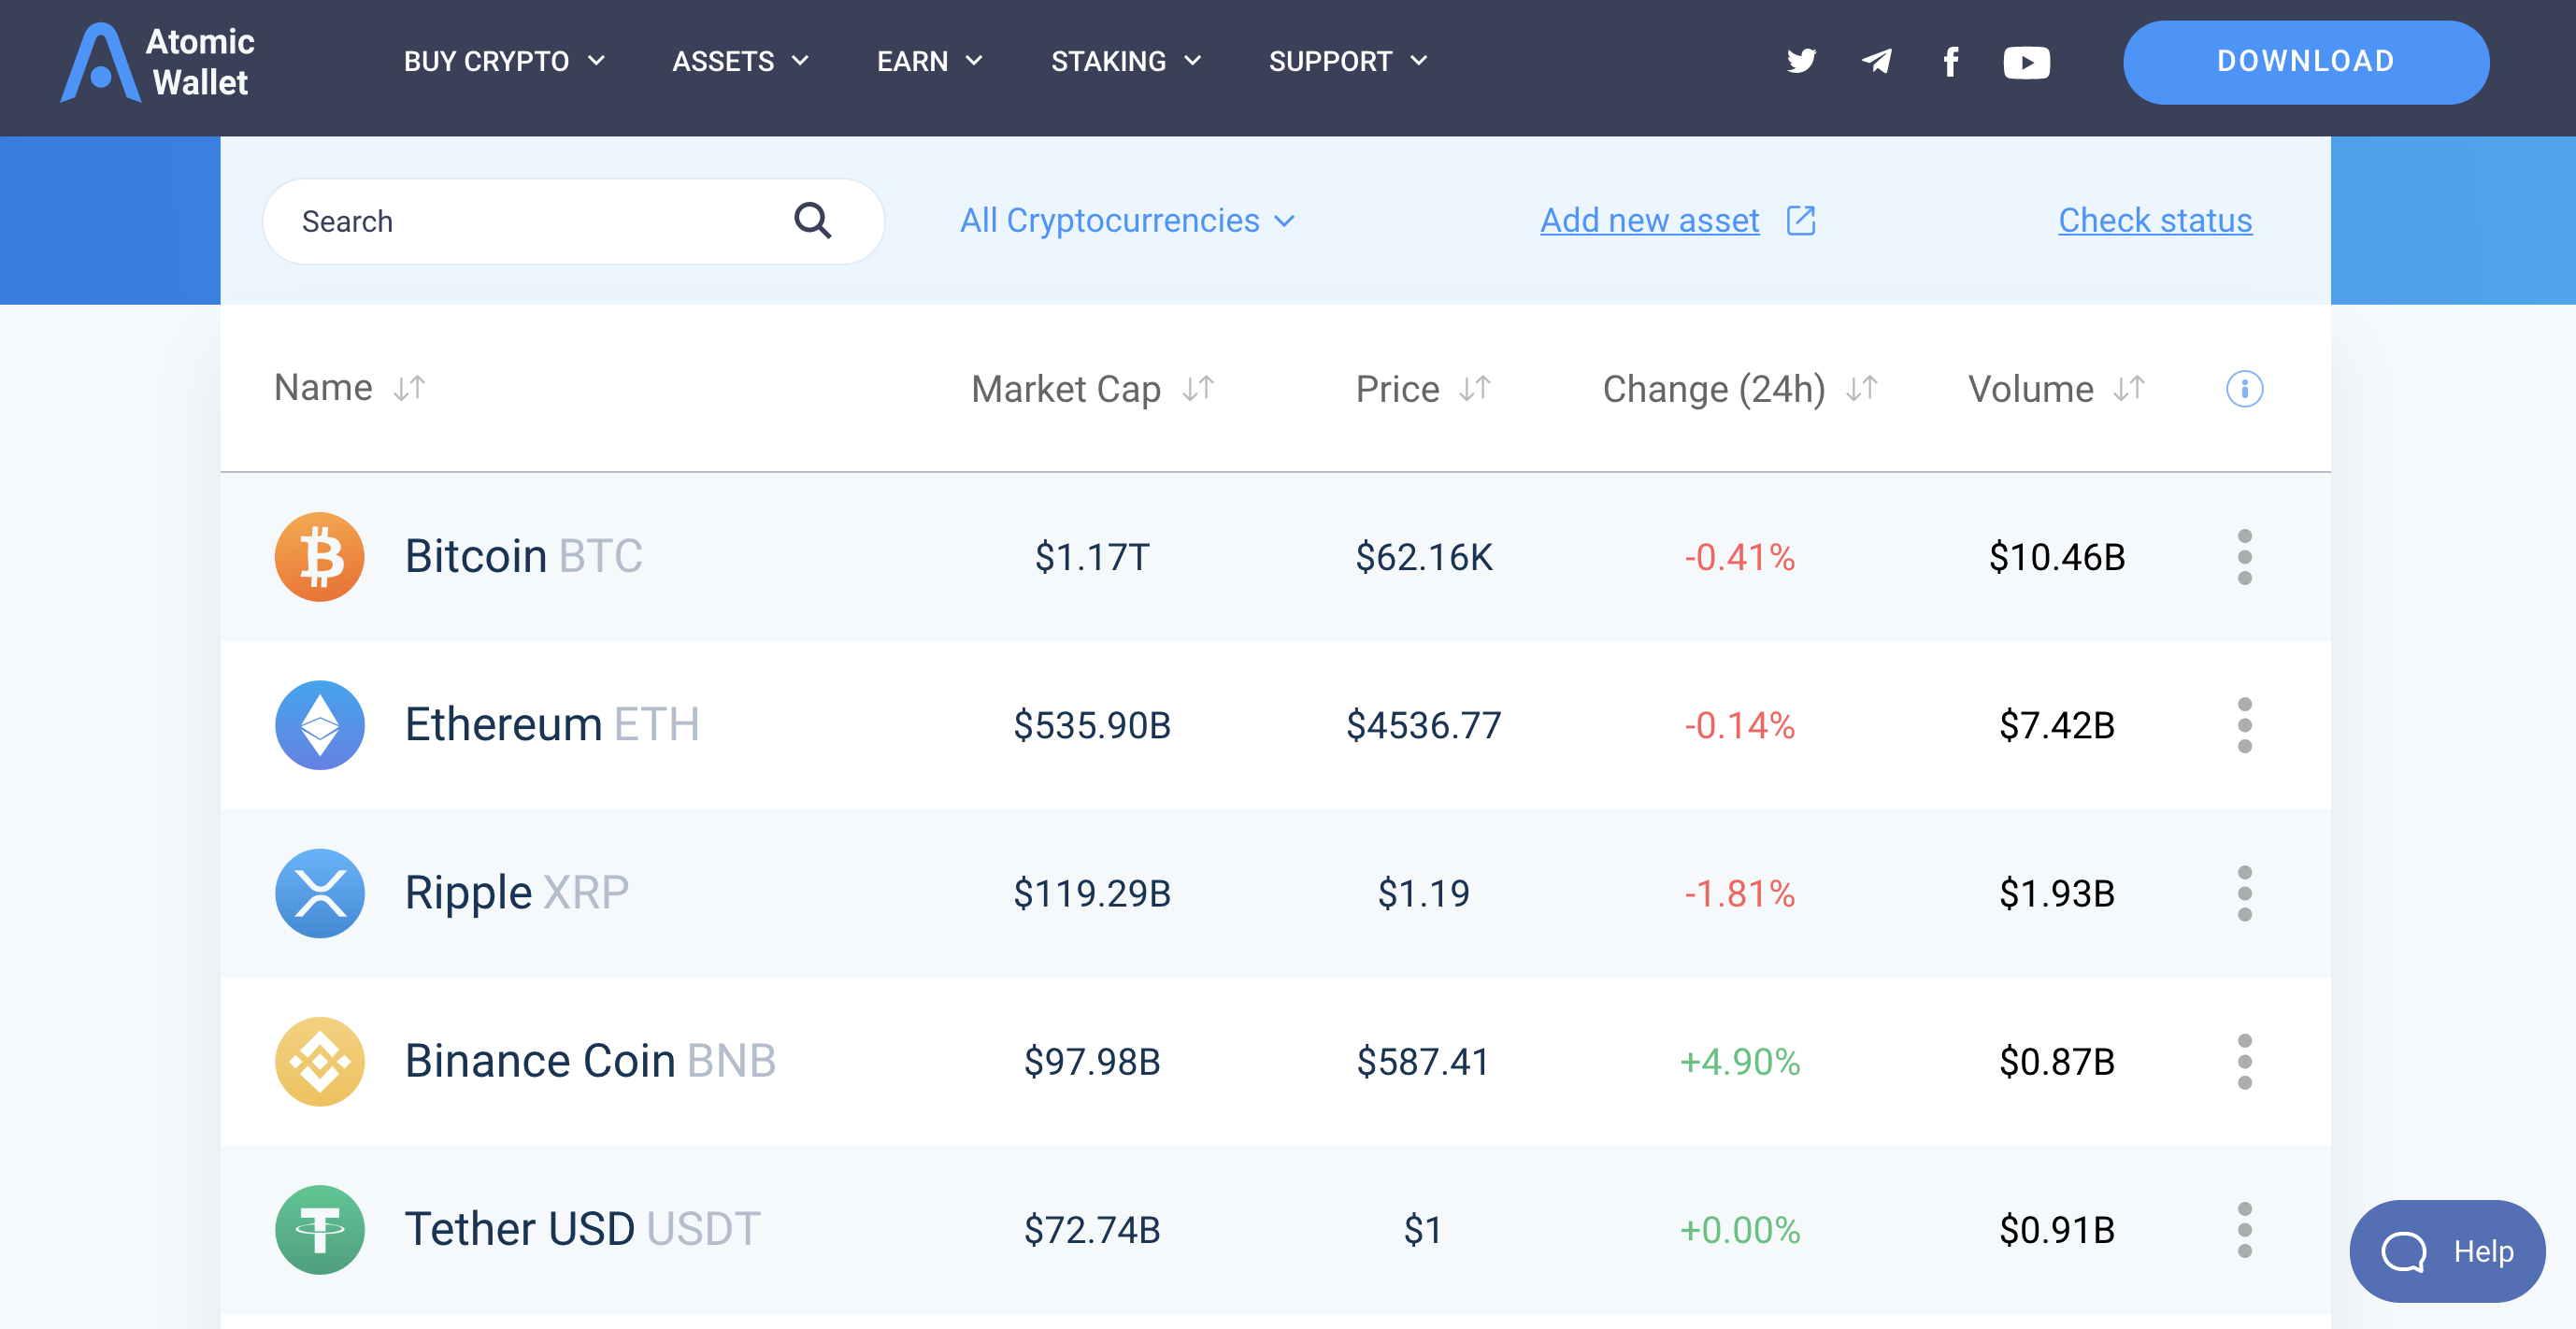
Task: Expand the EARN menu
Action: pyautogui.click(x=930, y=61)
